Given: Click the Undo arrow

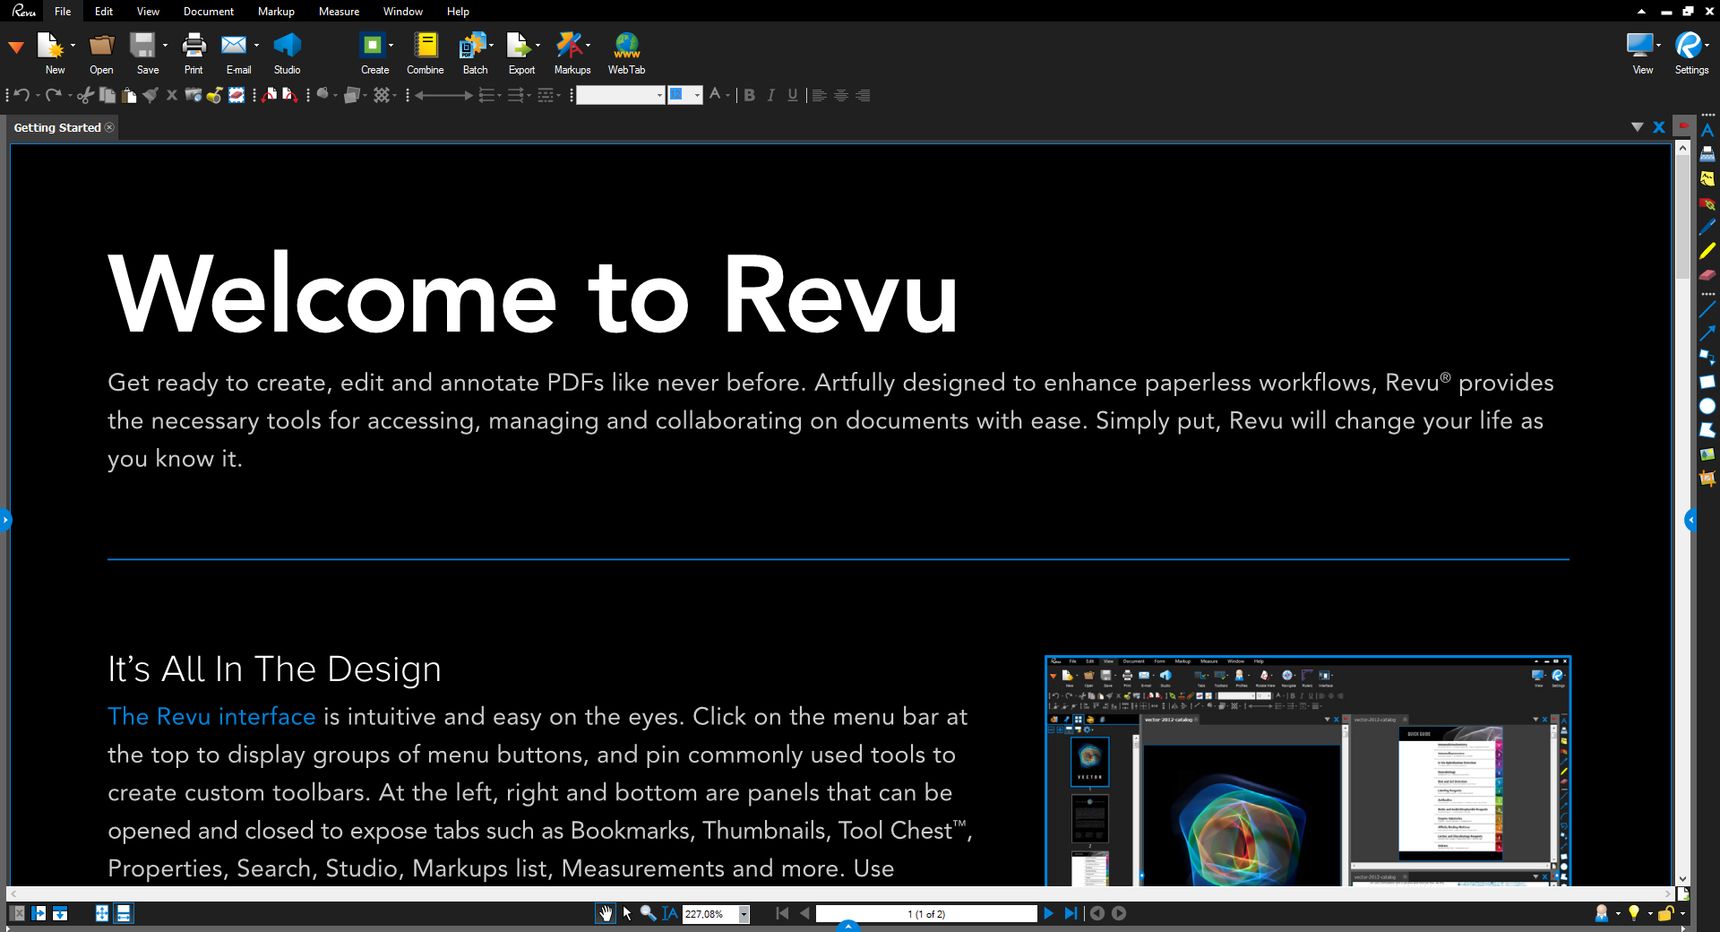Looking at the screenshot, I should [21, 95].
